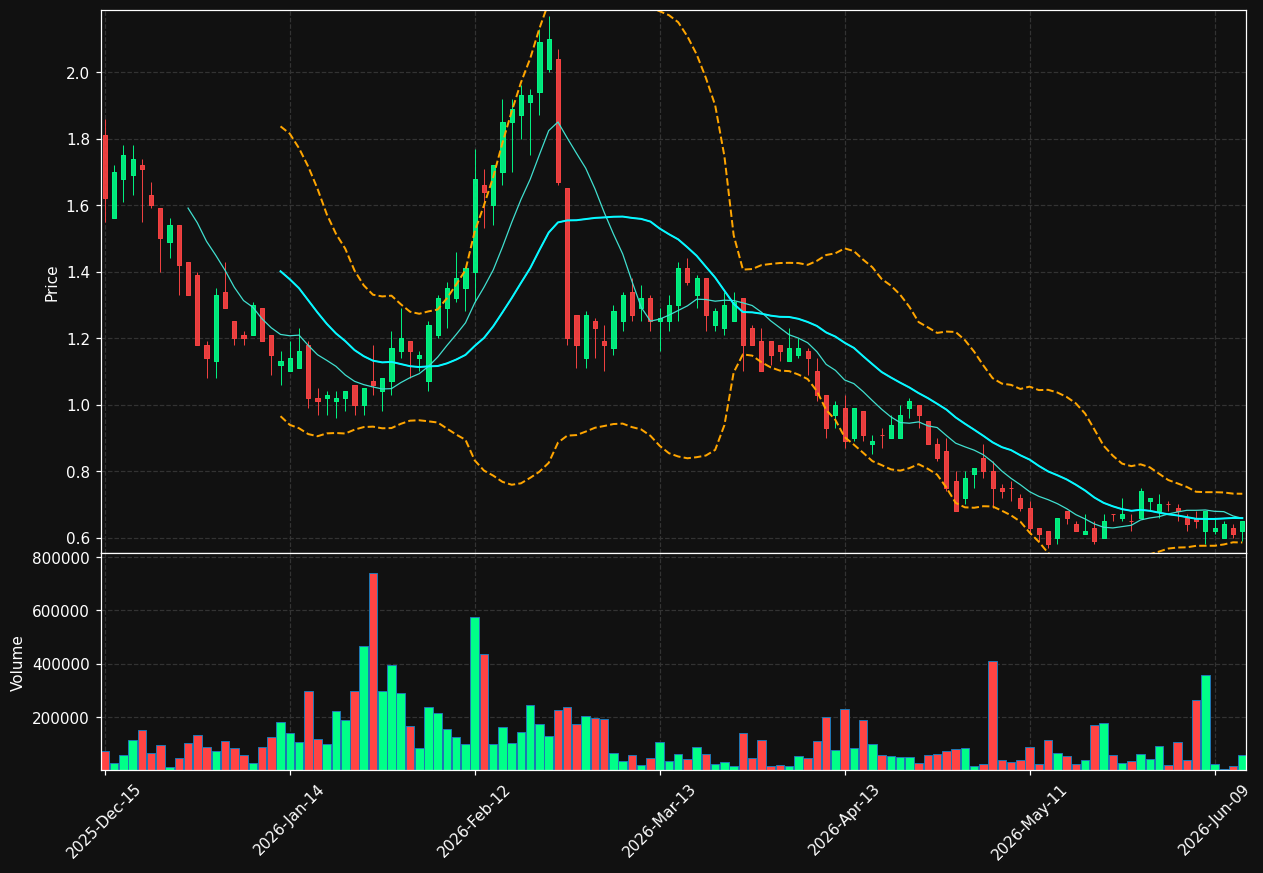Image resolution: width=1263 pixels, height=873 pixels.
Task: Click the 2026-Jan-14 date label
Action: click(288, 820)
